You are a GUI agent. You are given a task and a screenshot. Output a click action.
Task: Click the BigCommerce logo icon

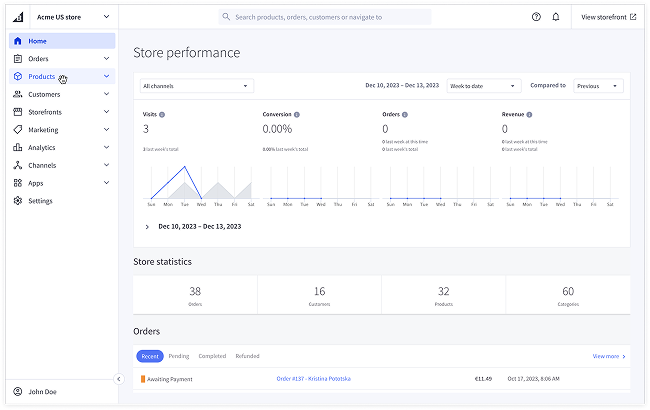18,17
